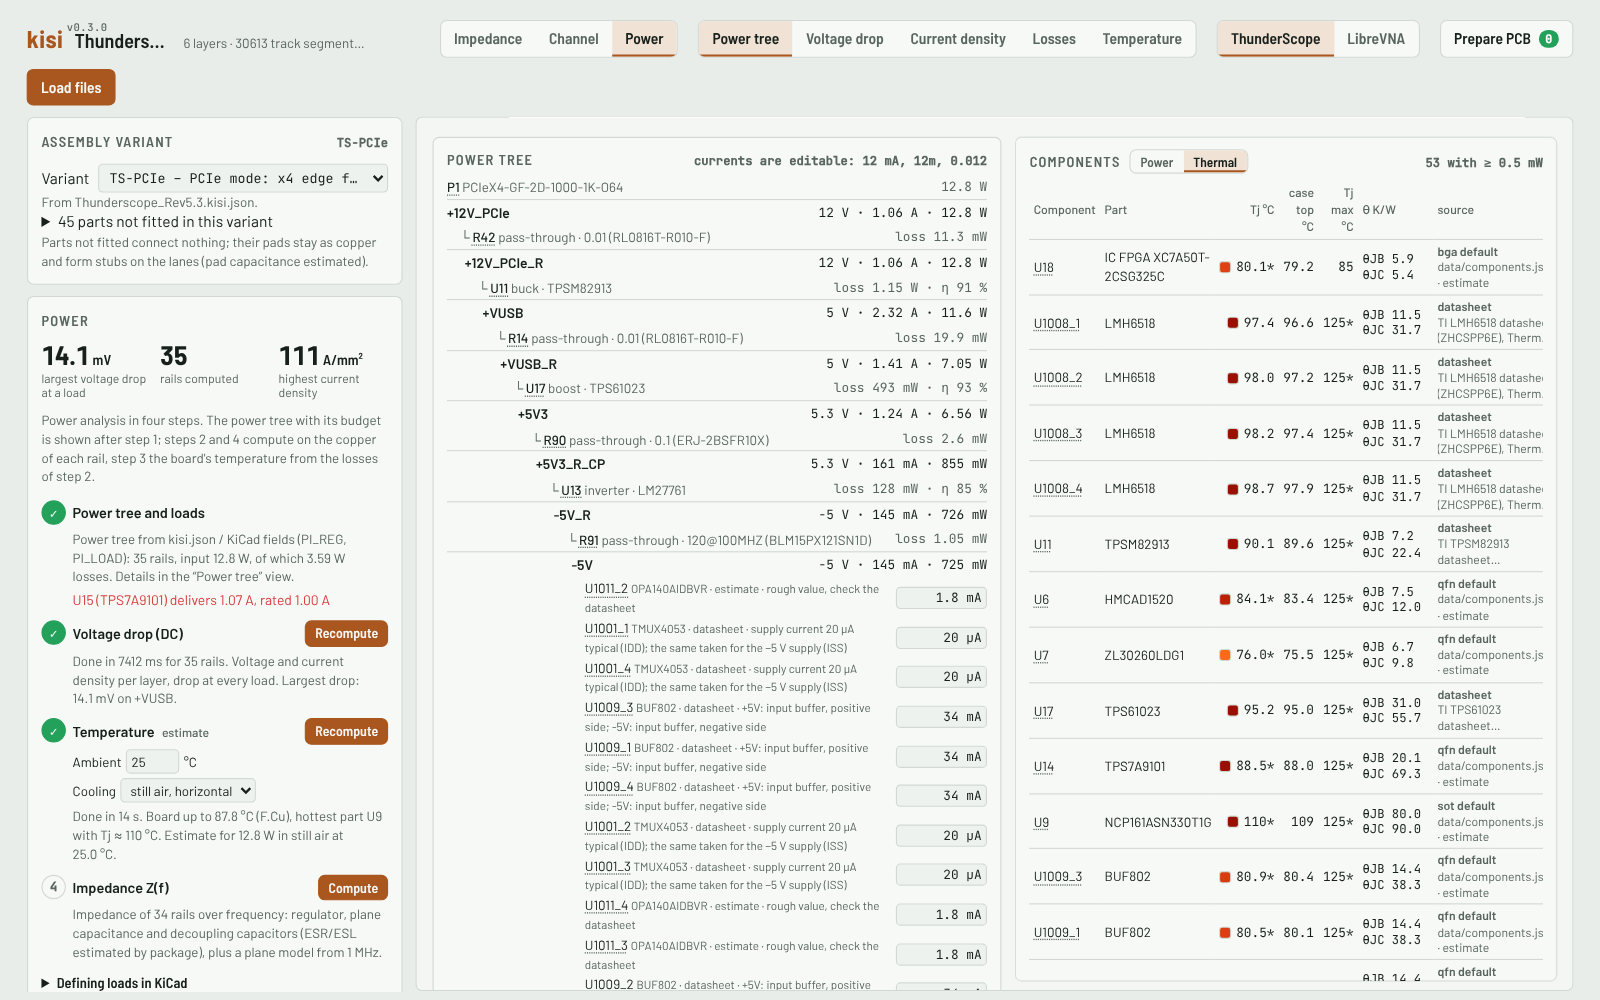Open the assembly Variant dropdown
1600x1000 pixels.
click(243, 178)
